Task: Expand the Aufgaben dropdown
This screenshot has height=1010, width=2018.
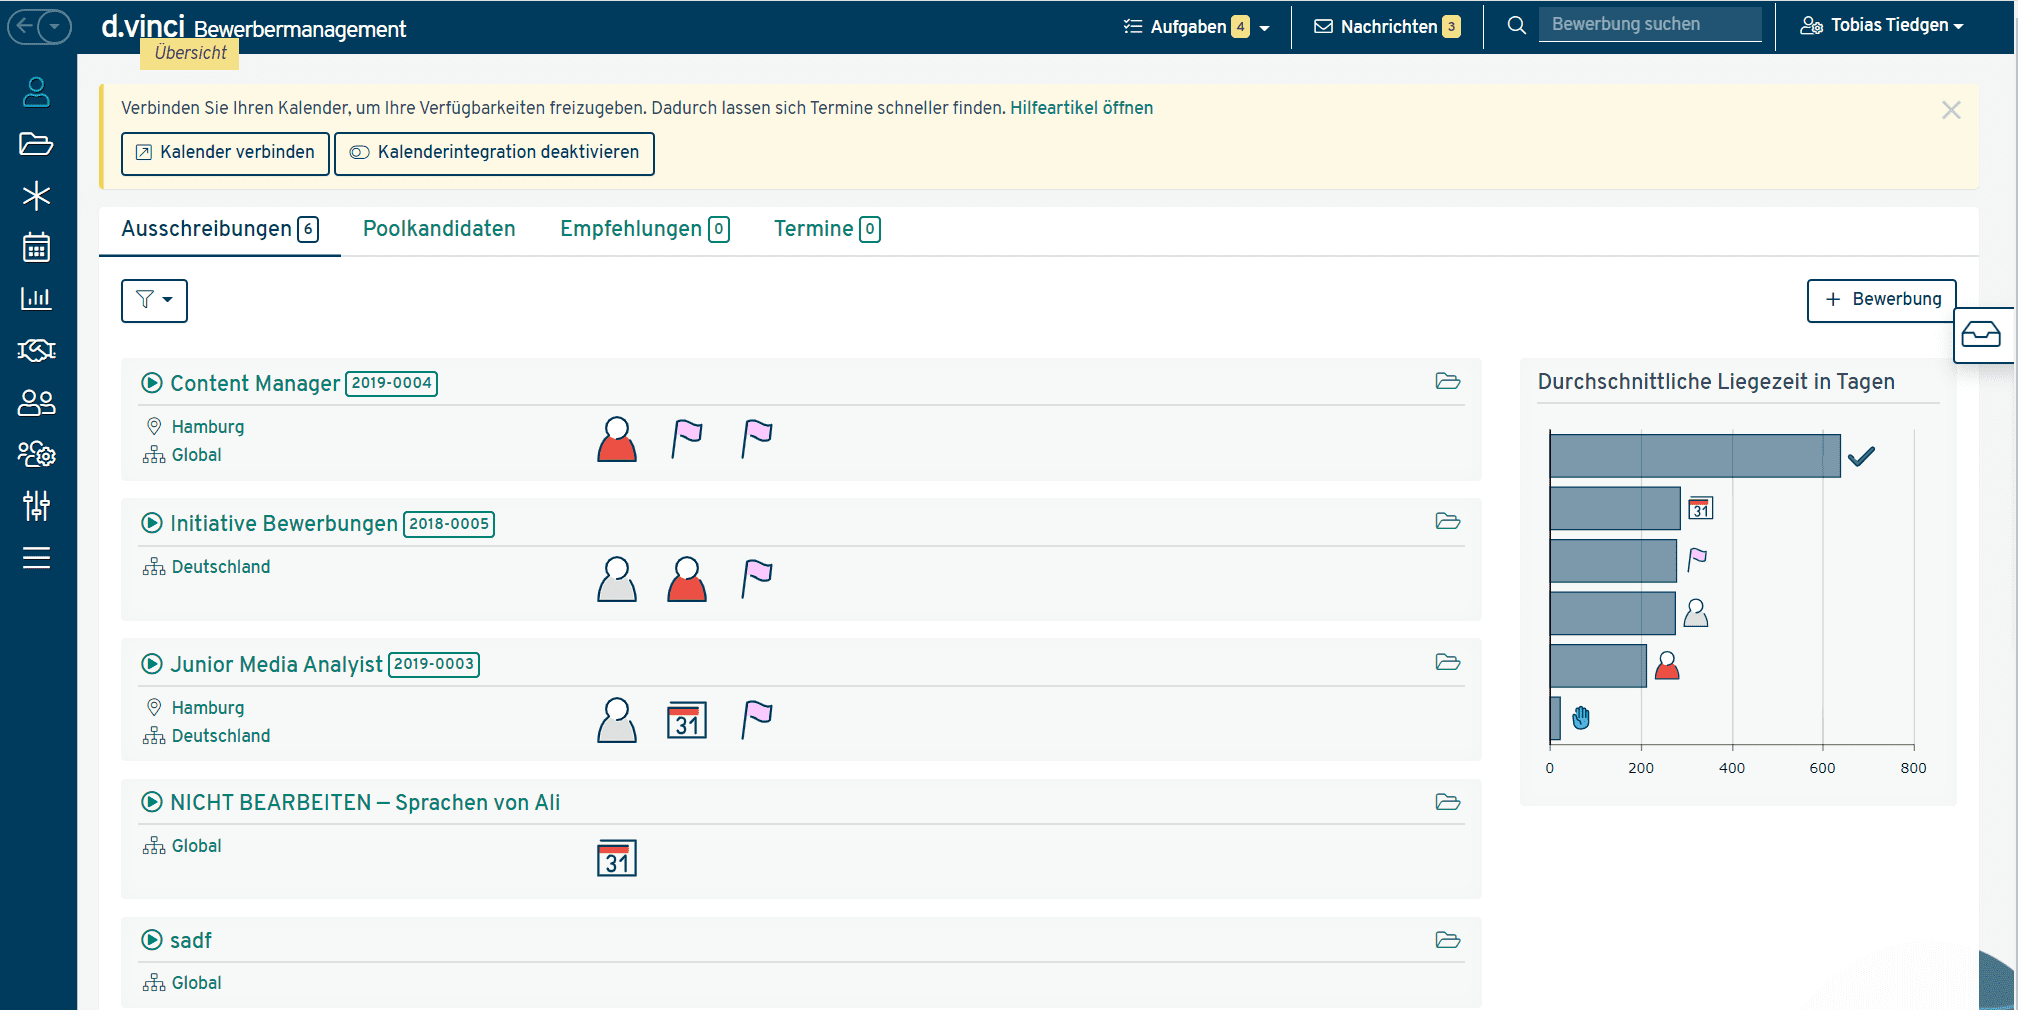Action: pyautogui.click(x=1197, y=27)
